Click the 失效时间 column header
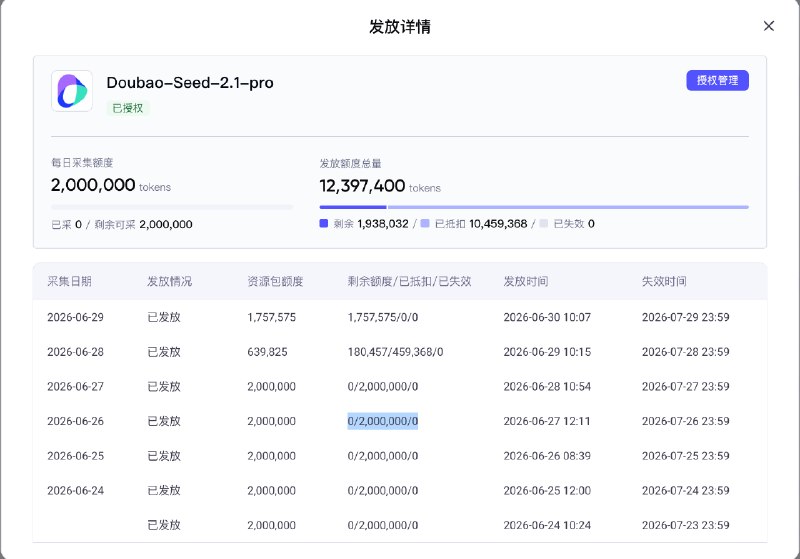800x559 pixels. [x=664, y=282]
